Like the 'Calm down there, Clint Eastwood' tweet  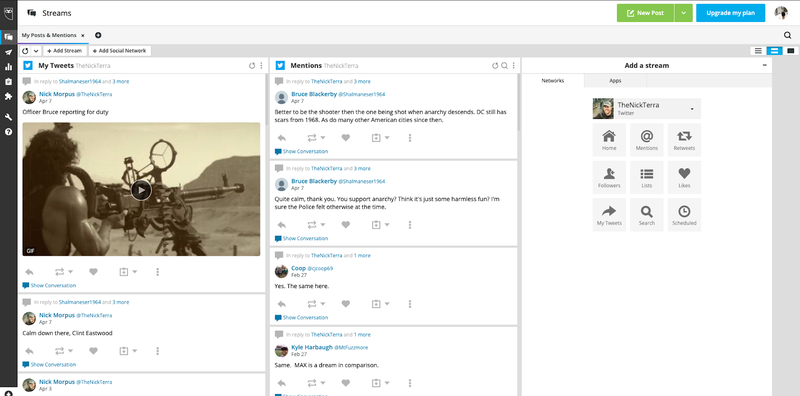(x=93, y=351)
